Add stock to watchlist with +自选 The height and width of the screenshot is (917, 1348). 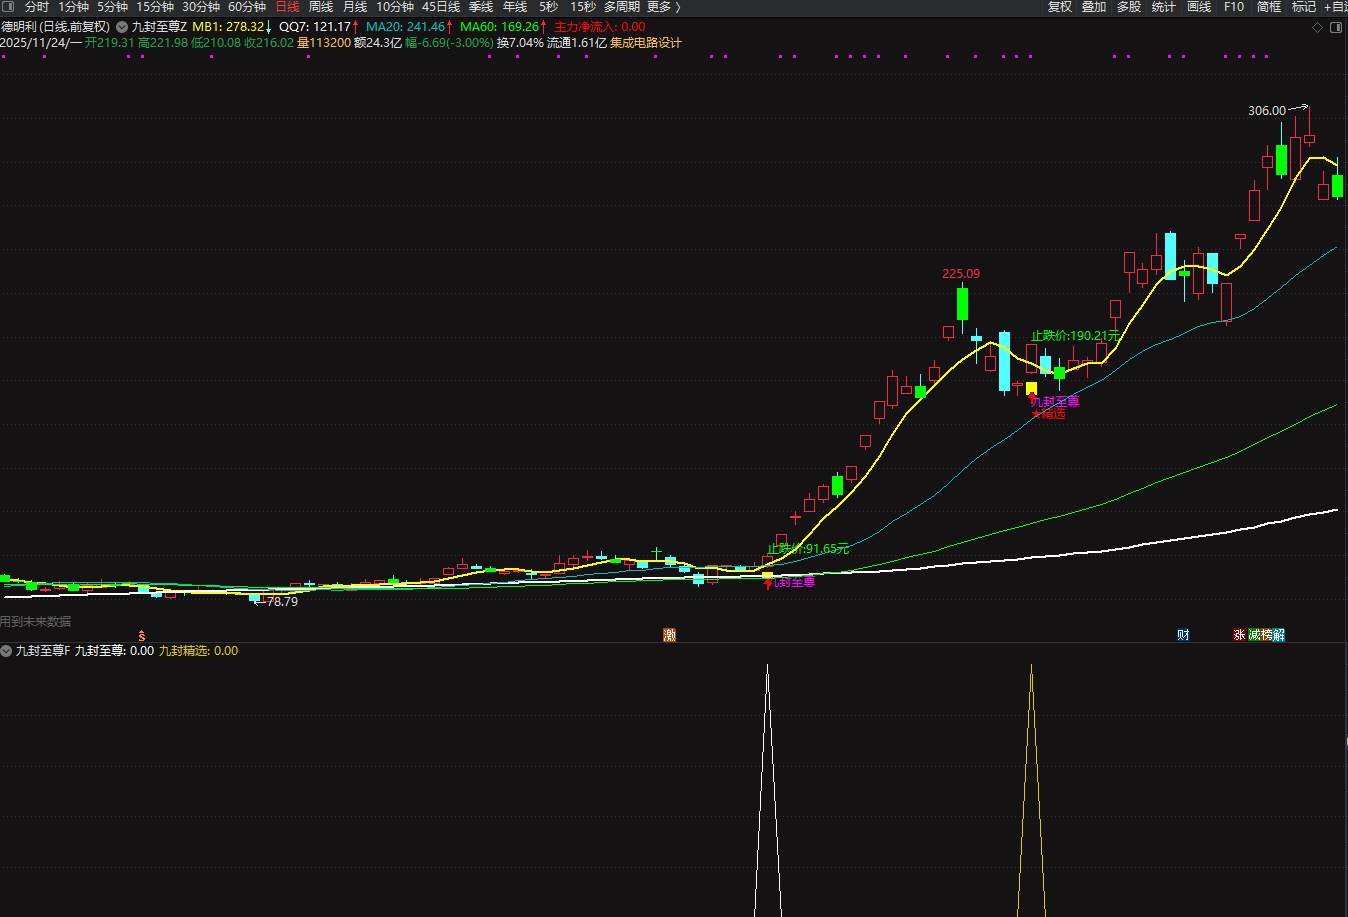[x=1334, y=7]
